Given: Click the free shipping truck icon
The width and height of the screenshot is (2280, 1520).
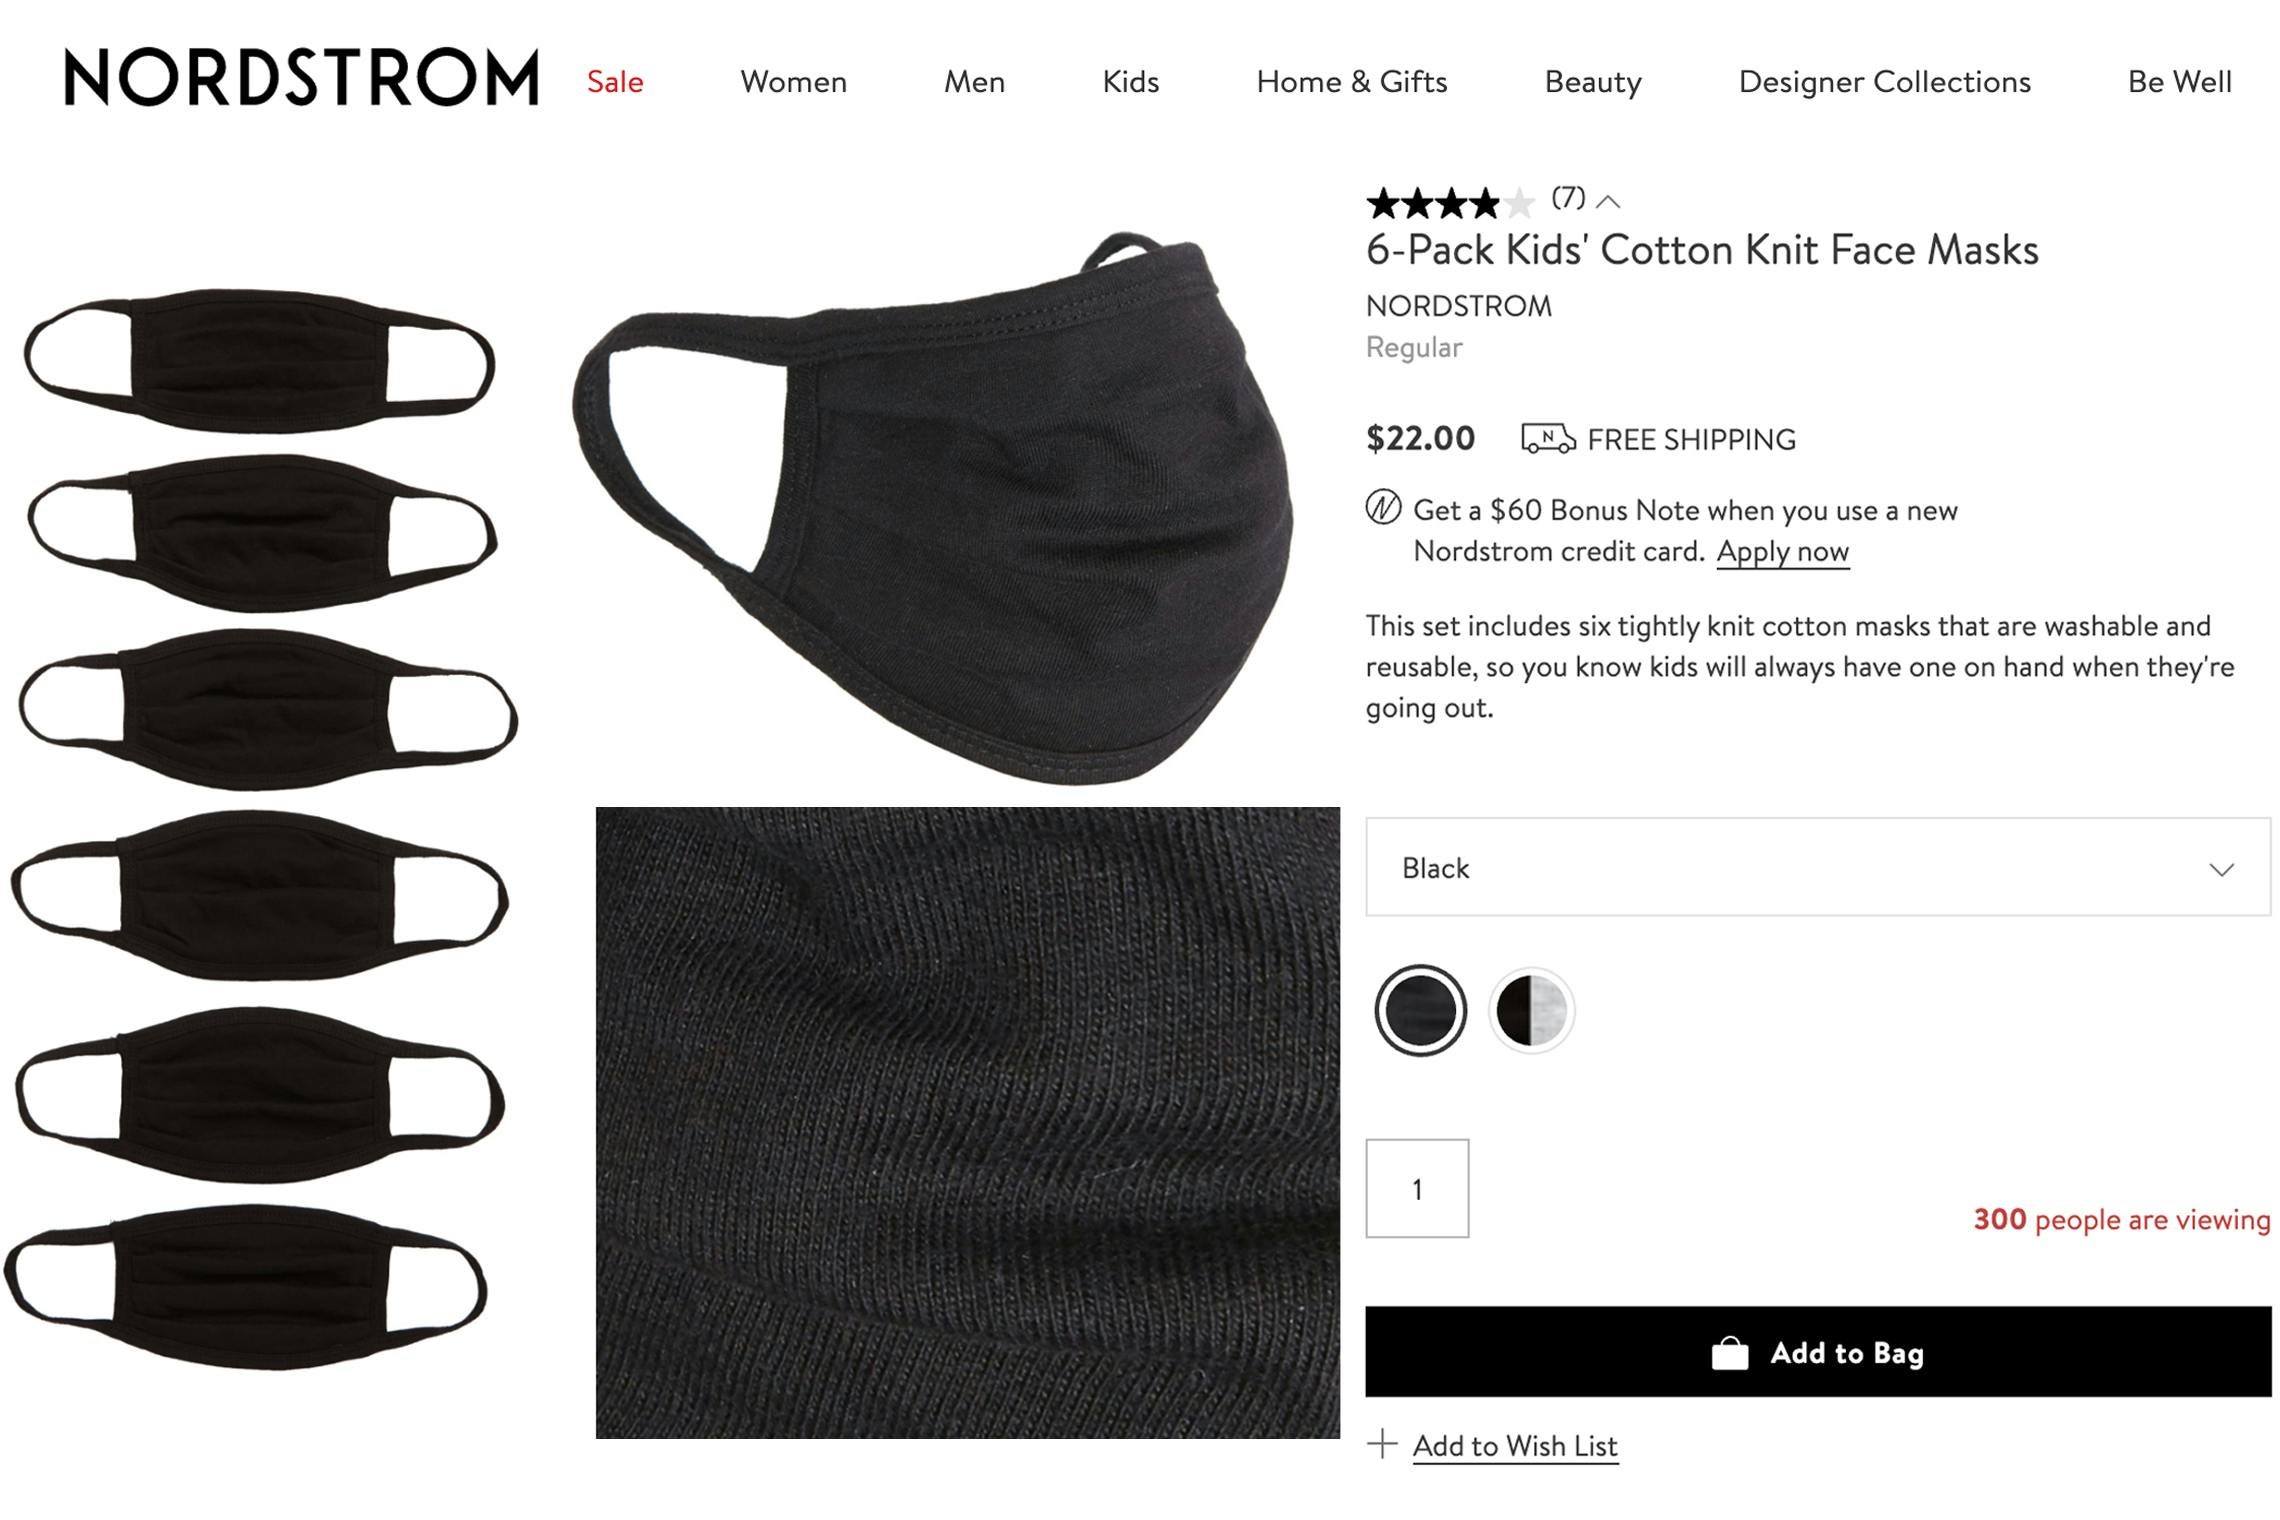Looking at the screenshot, I should 1548,438.
